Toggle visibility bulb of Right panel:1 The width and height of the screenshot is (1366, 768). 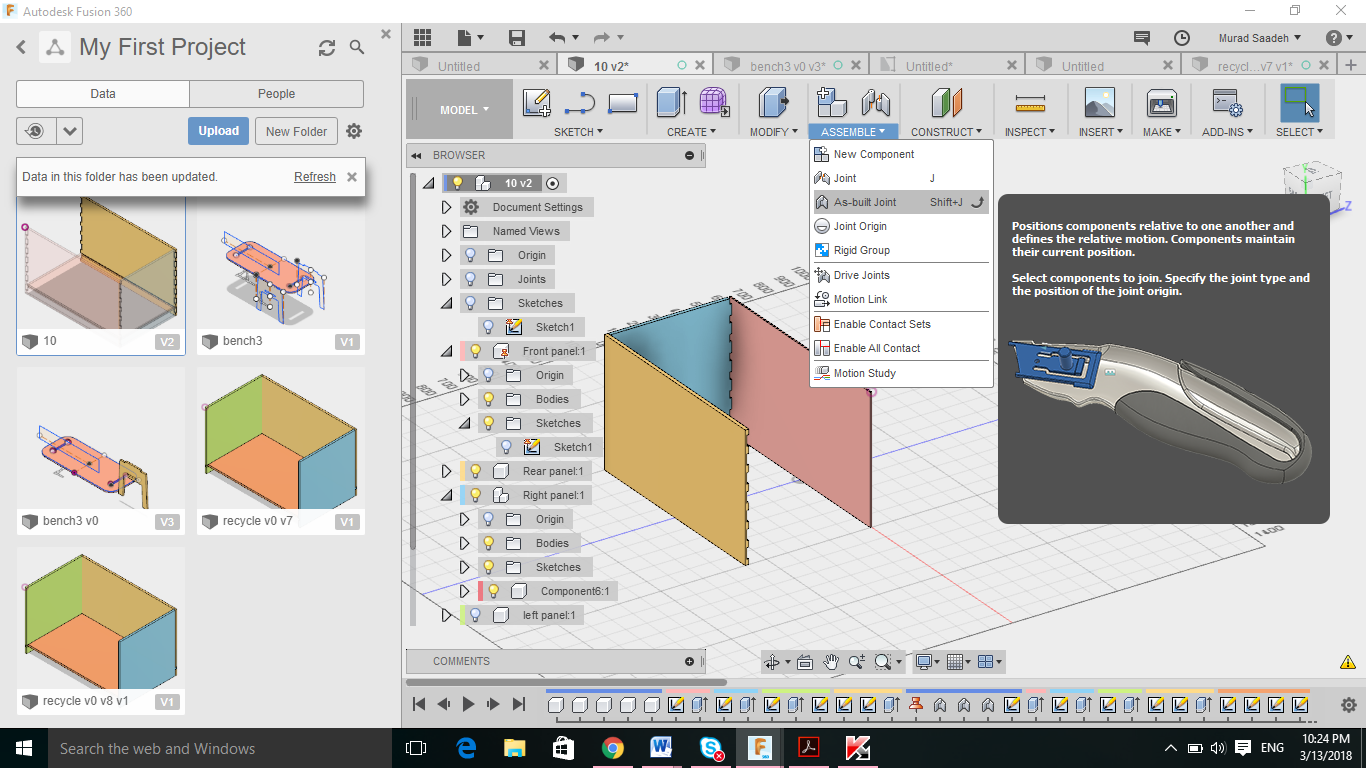[x=476, y=495]
